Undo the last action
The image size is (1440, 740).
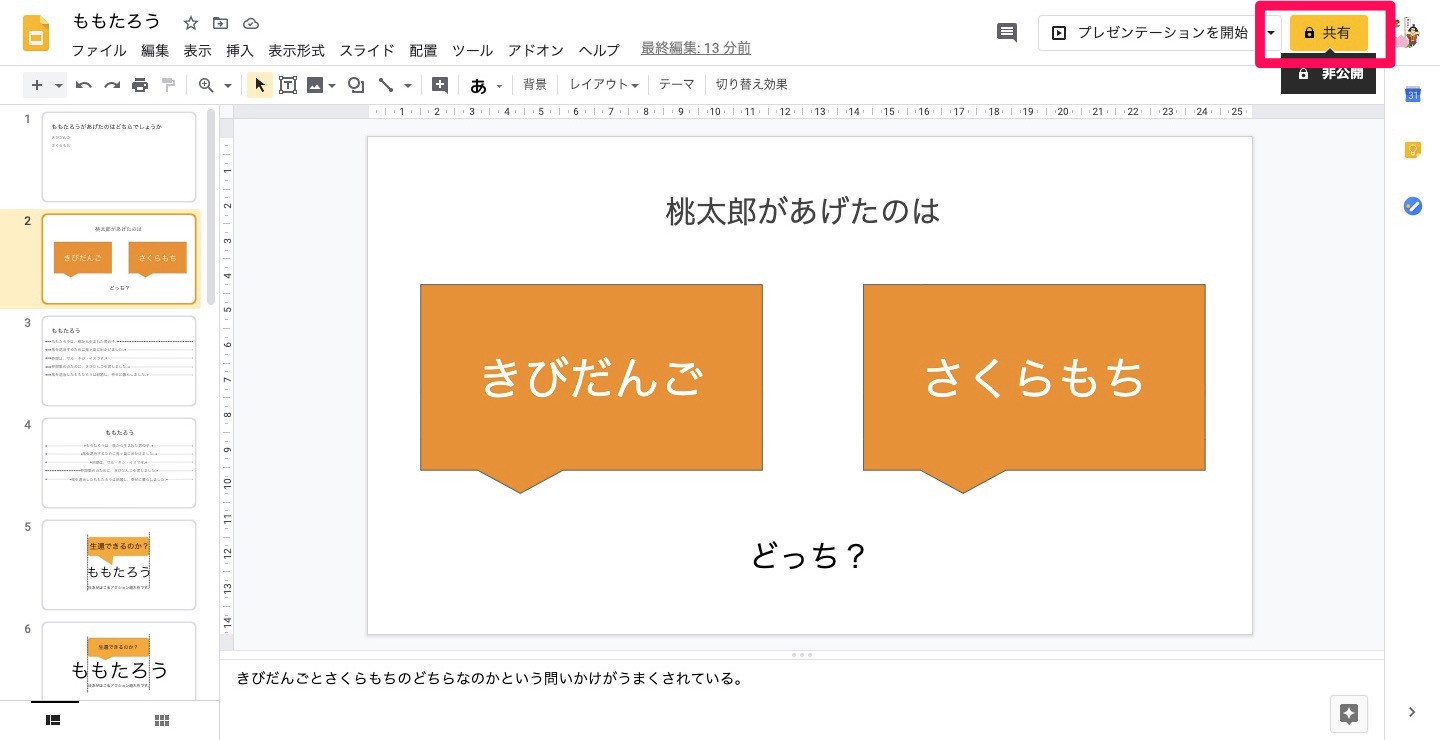coord(84,85)
